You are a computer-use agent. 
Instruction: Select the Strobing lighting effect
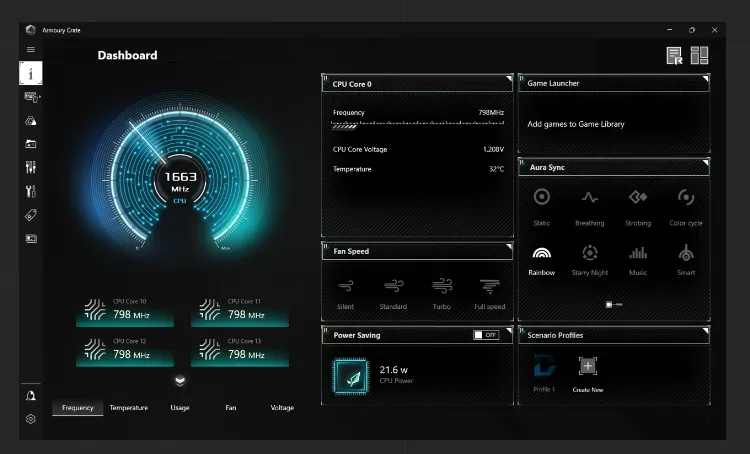(638, 207)
